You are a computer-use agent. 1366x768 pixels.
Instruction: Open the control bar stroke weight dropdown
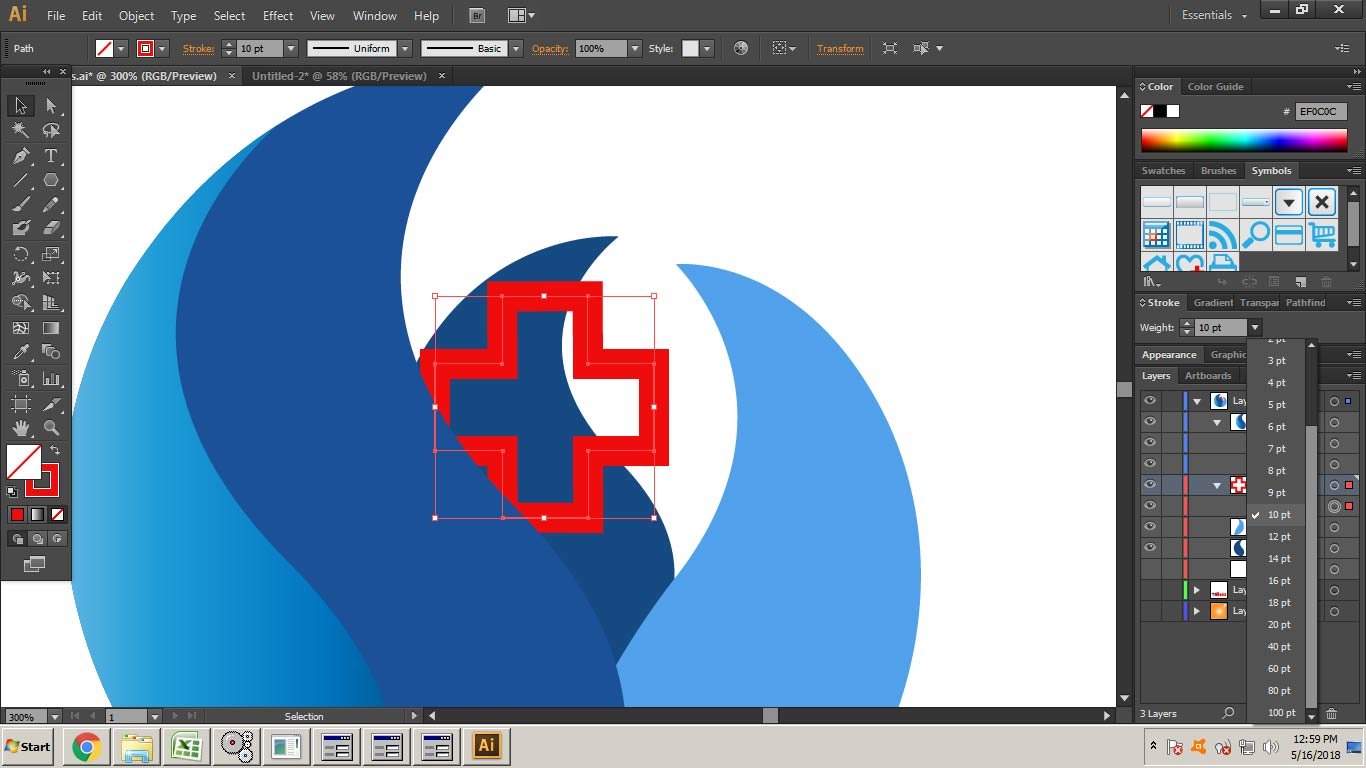[291, 48]
